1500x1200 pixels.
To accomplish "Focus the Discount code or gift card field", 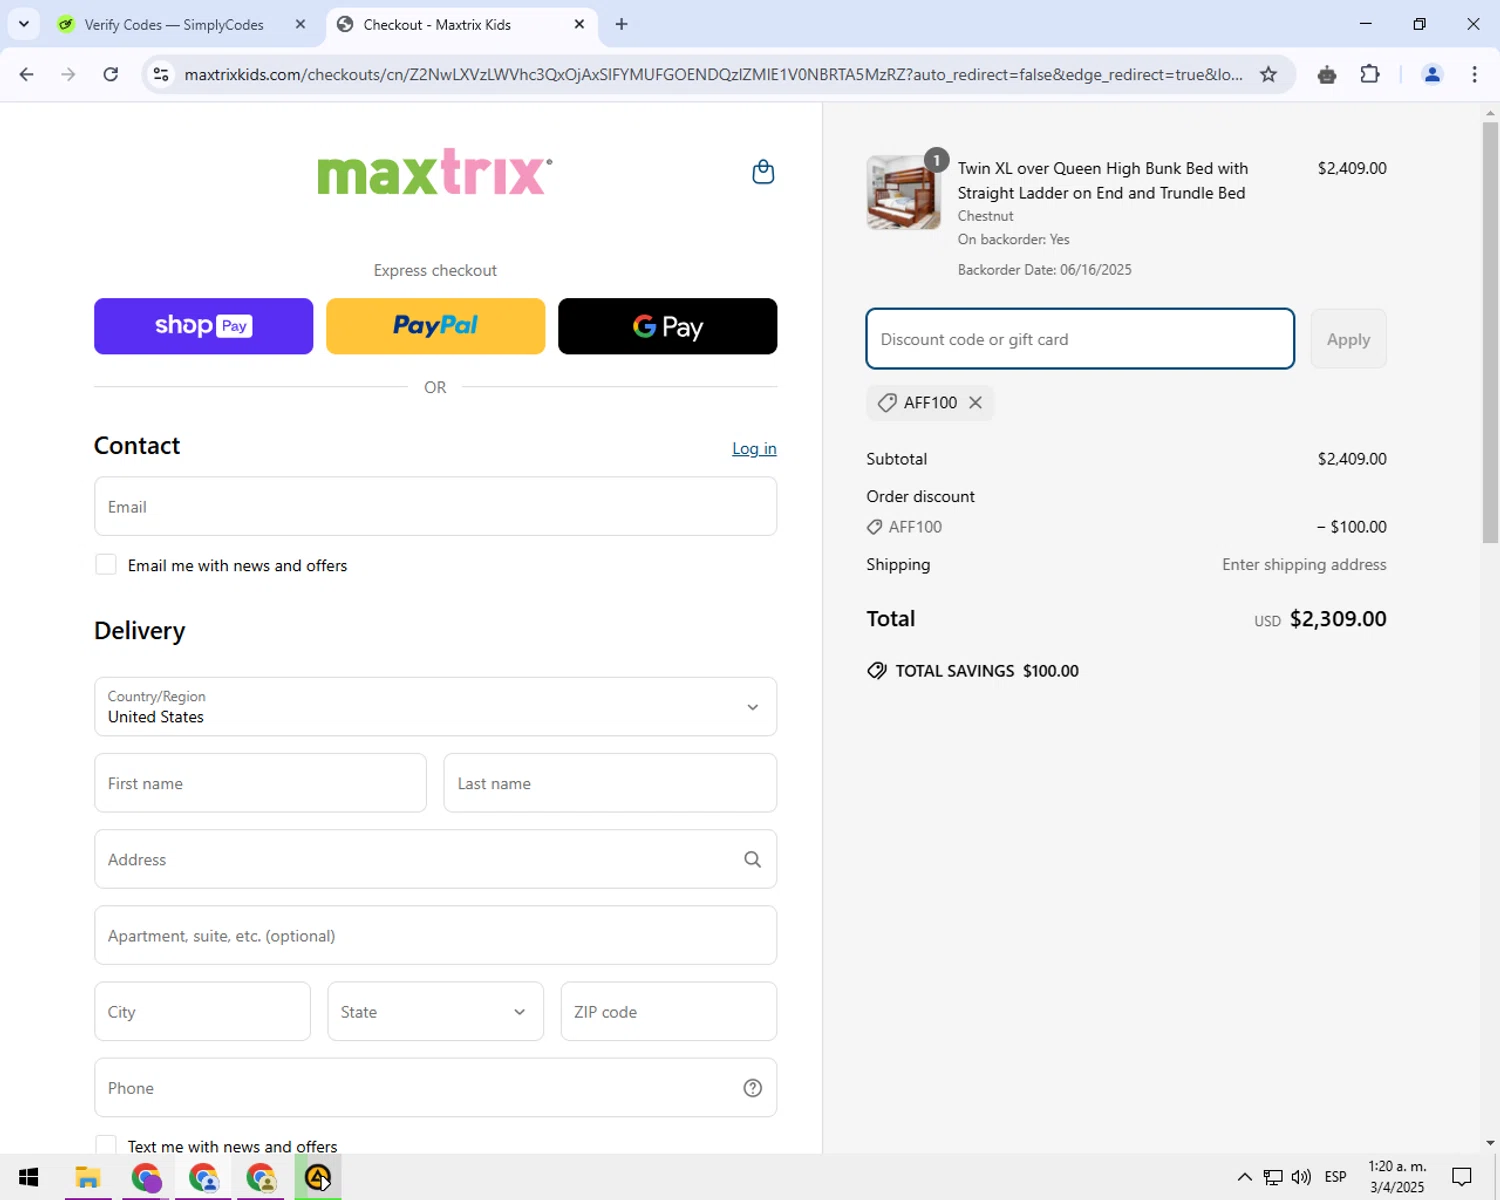I will (x=1080, y=339).
